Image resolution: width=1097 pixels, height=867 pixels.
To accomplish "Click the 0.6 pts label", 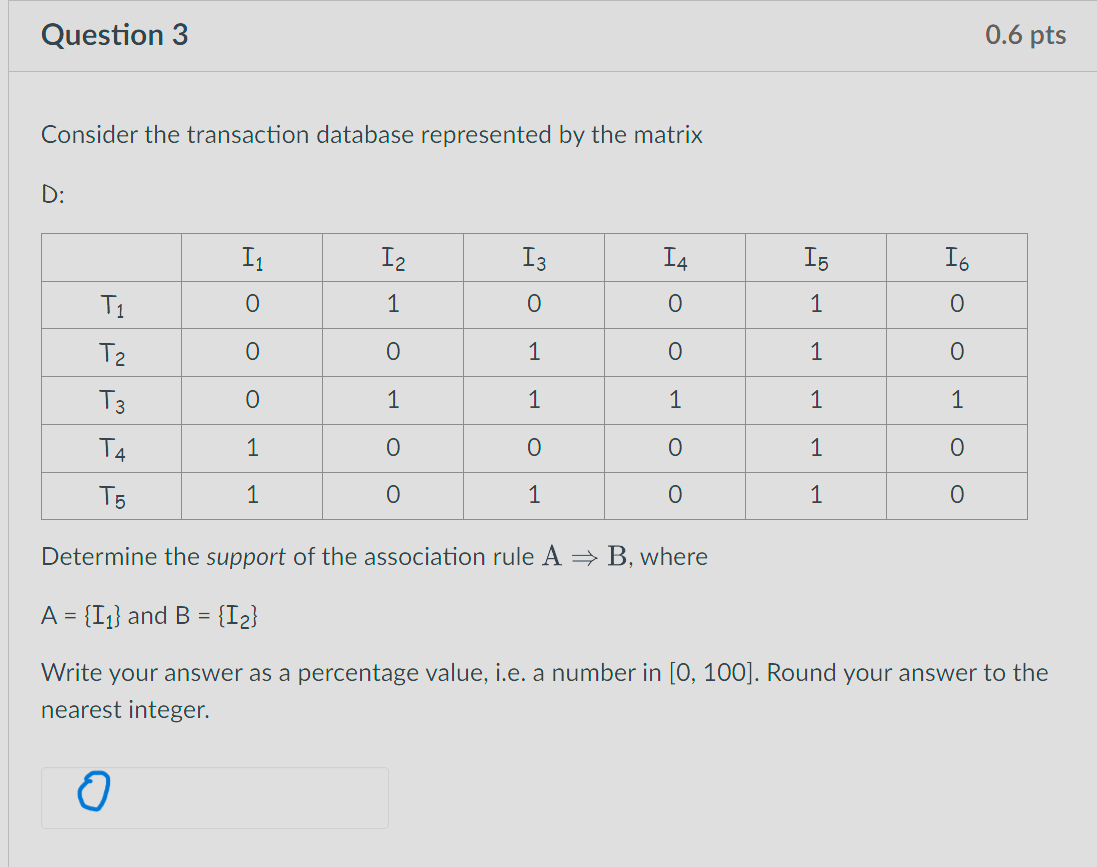I will pyautogui.click(x=1025, y=34).
